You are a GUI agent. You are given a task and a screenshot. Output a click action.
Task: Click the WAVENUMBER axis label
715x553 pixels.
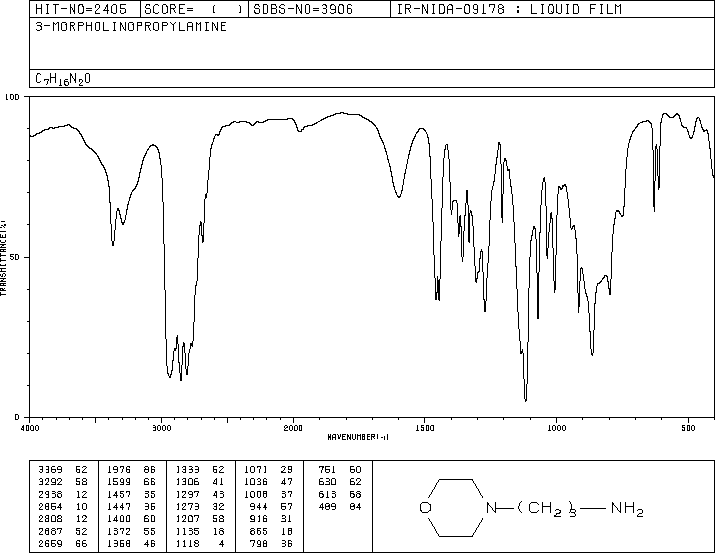tap(358, 437)
